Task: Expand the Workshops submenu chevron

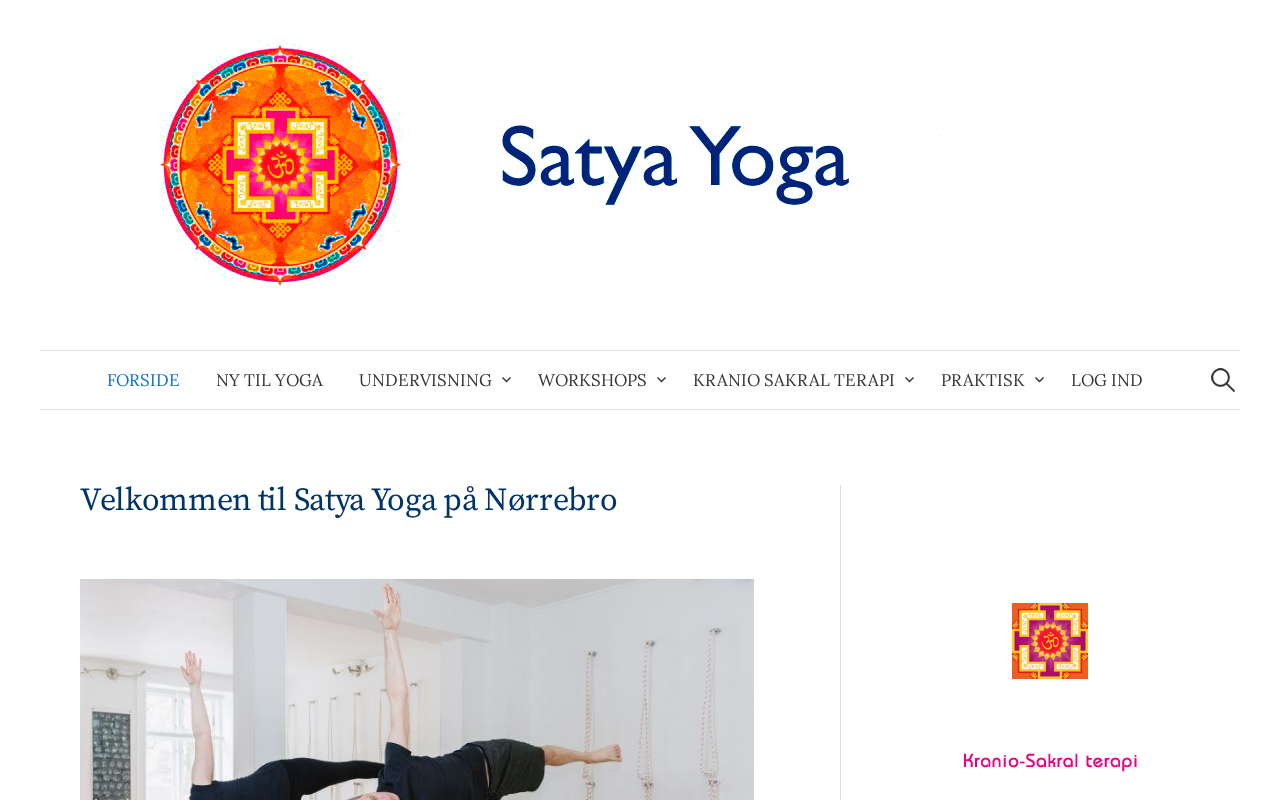Action: [661, 380]
